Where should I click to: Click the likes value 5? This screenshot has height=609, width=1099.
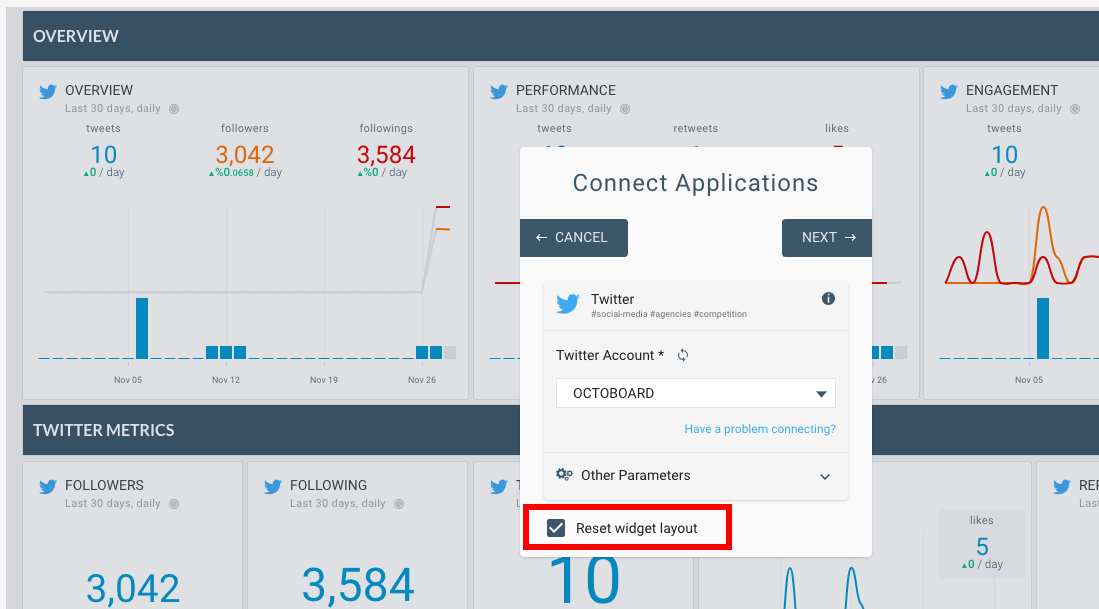pyautogui.click(x=982, y=546)
